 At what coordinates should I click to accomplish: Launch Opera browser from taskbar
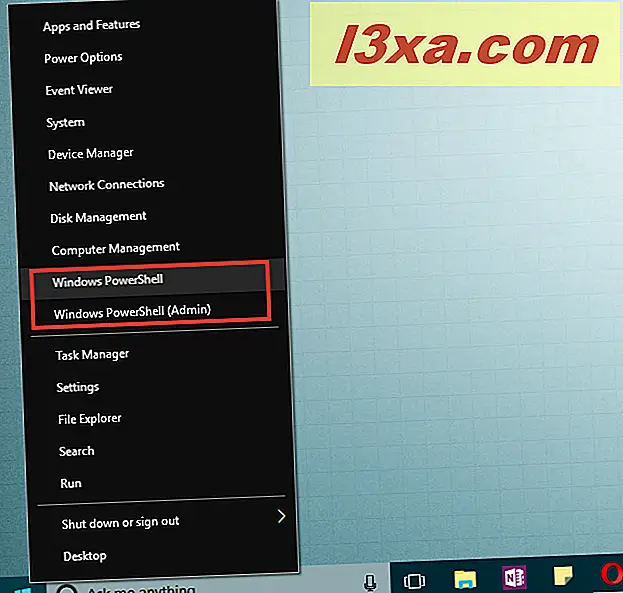pos(612,574)
